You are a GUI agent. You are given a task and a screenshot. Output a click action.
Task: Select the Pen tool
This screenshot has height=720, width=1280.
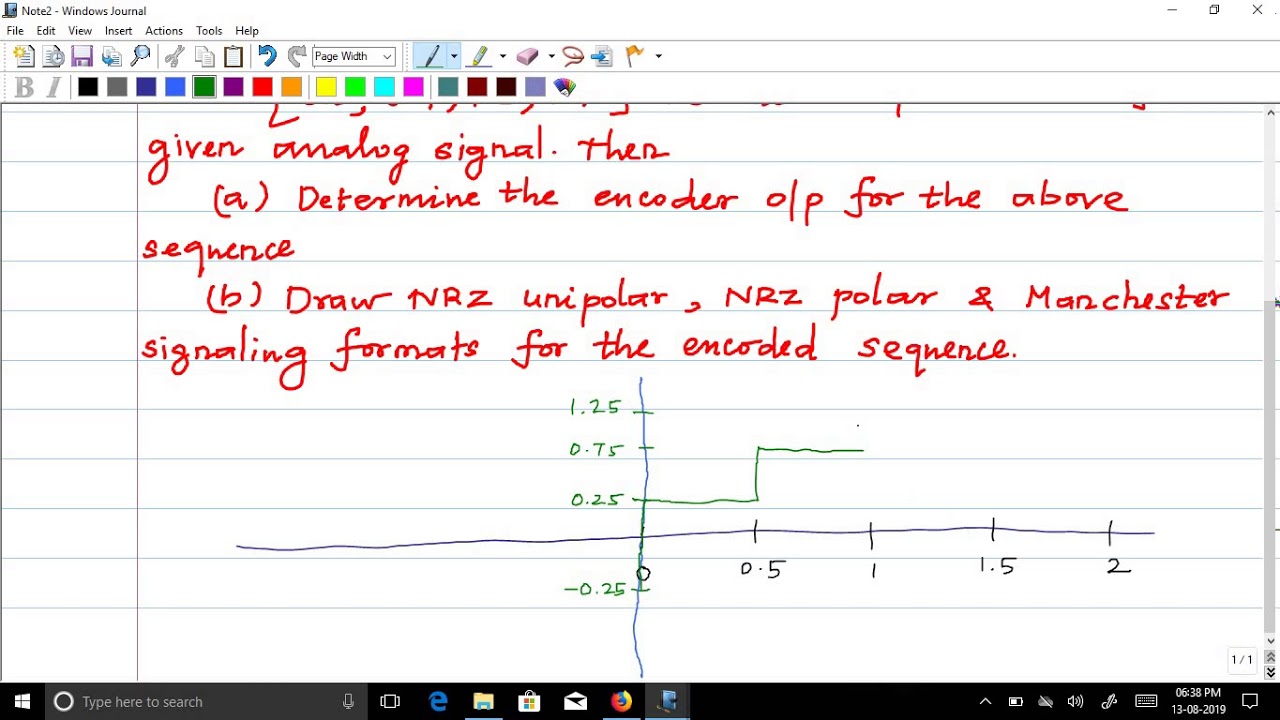click(430, 56)
